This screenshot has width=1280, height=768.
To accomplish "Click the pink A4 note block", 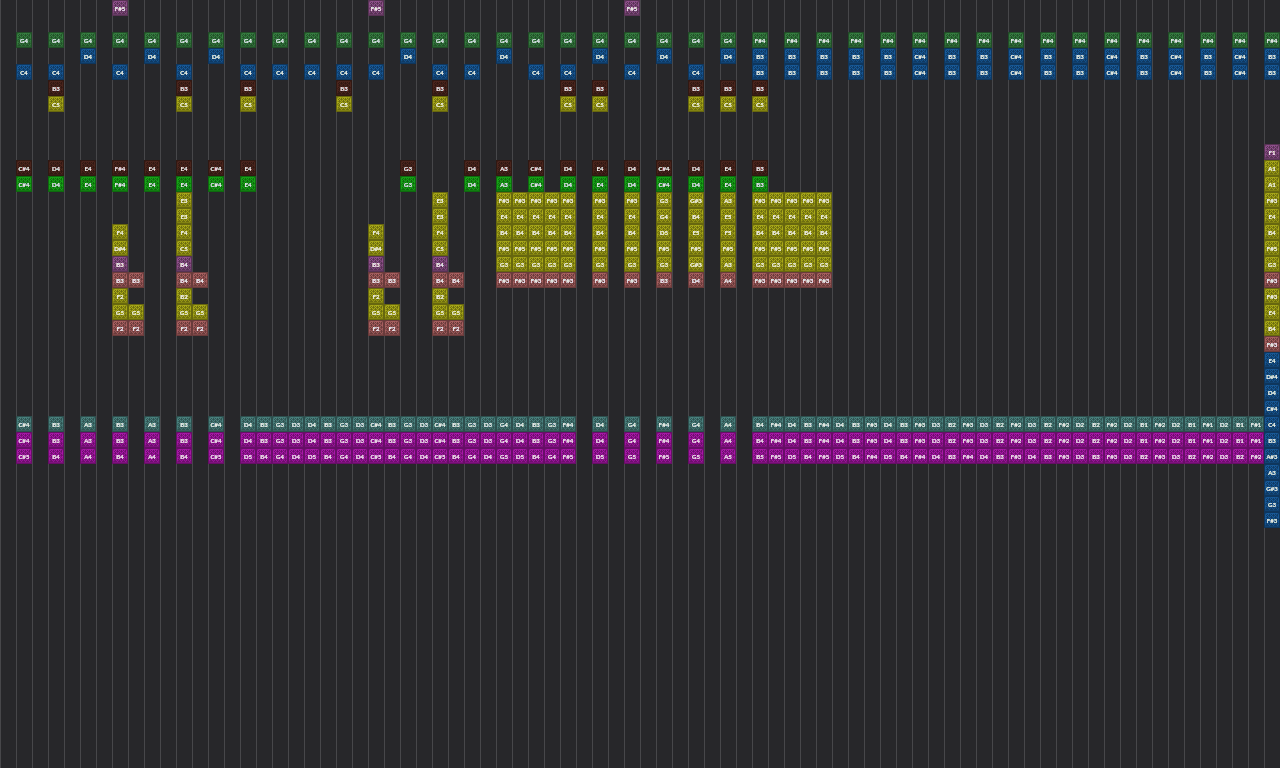I will pyautogui.click(x=728, y=280).
